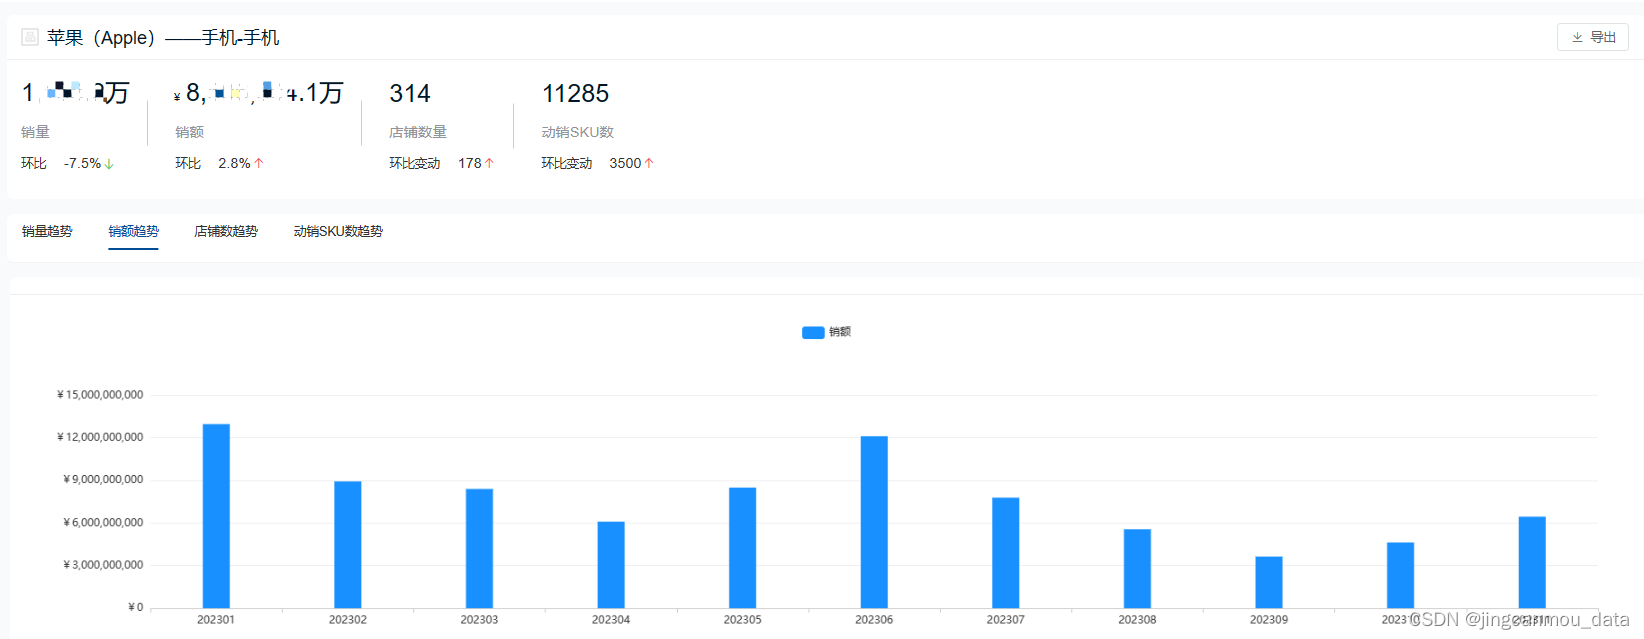Click the 202306 axis label
Image resolution: width=1644 pixels, height=639 pixels.
[874, 620]
